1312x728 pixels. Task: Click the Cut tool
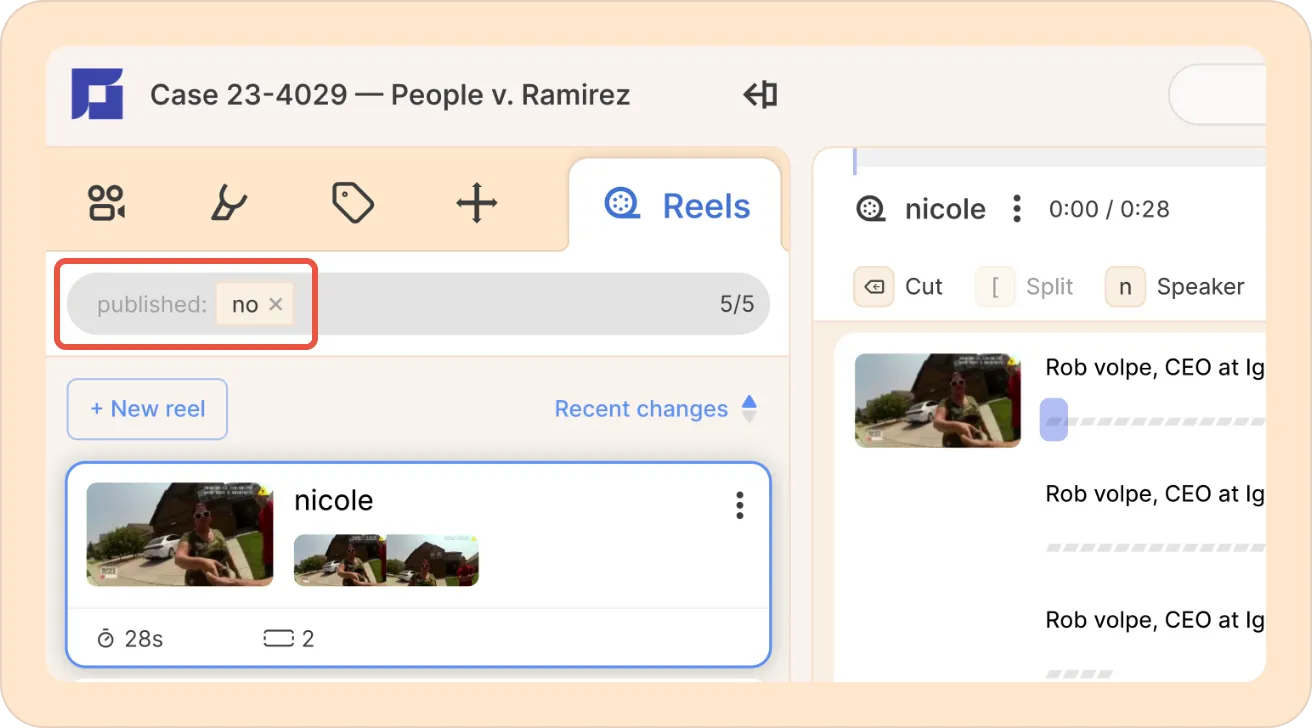point(898,287)
